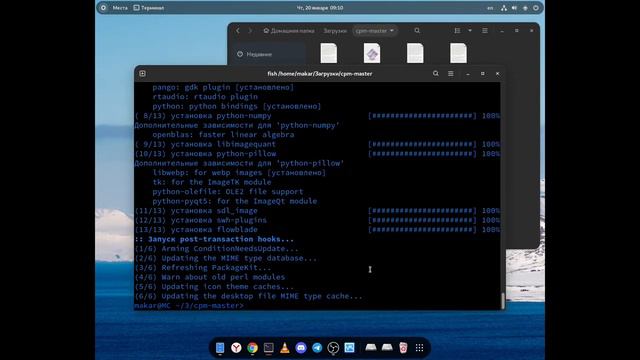Open search in the file manager window
640x360 pixels.
417,31
